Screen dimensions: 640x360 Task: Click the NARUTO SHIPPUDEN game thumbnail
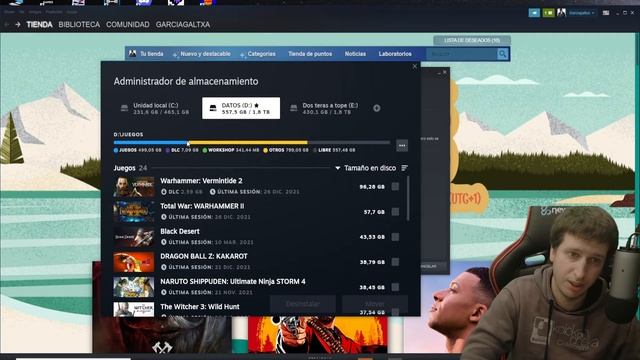(x=134, y=287)
